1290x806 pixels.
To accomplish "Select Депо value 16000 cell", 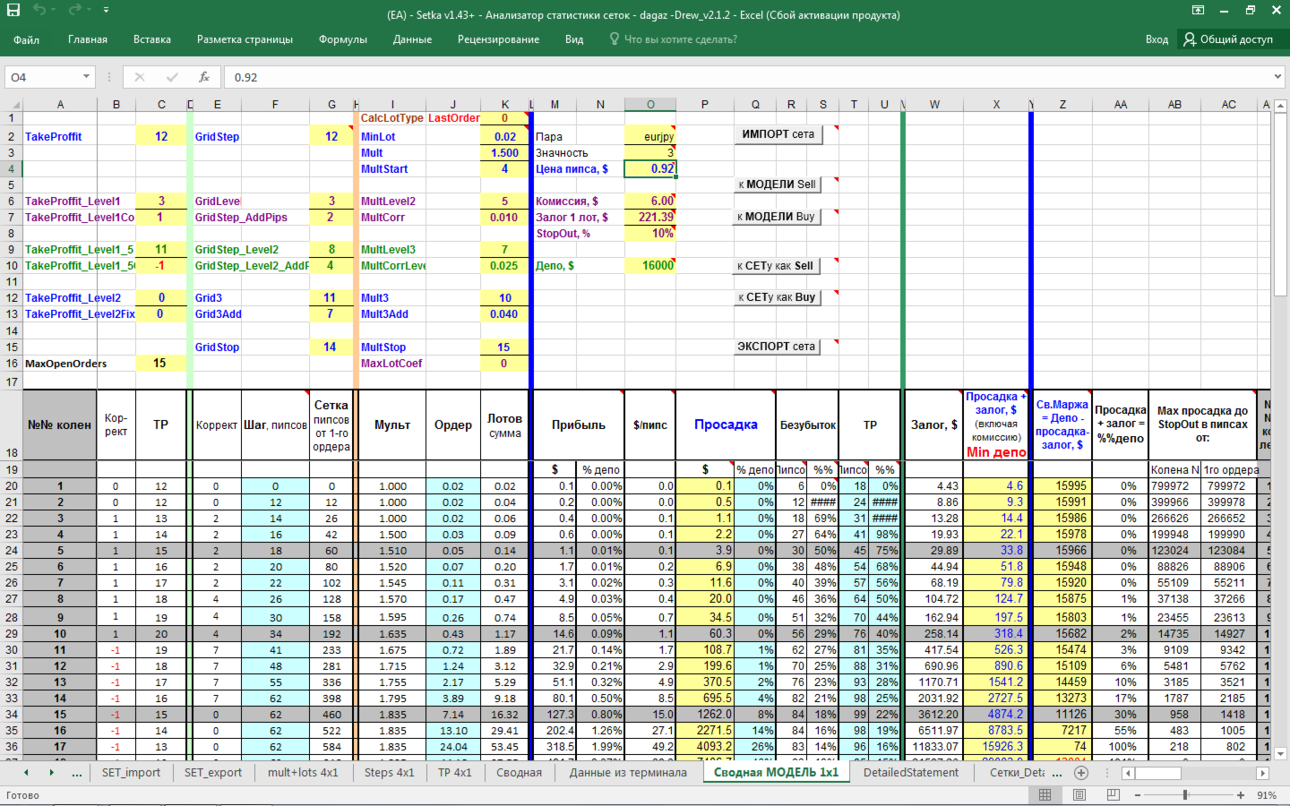I will point(650,266).
